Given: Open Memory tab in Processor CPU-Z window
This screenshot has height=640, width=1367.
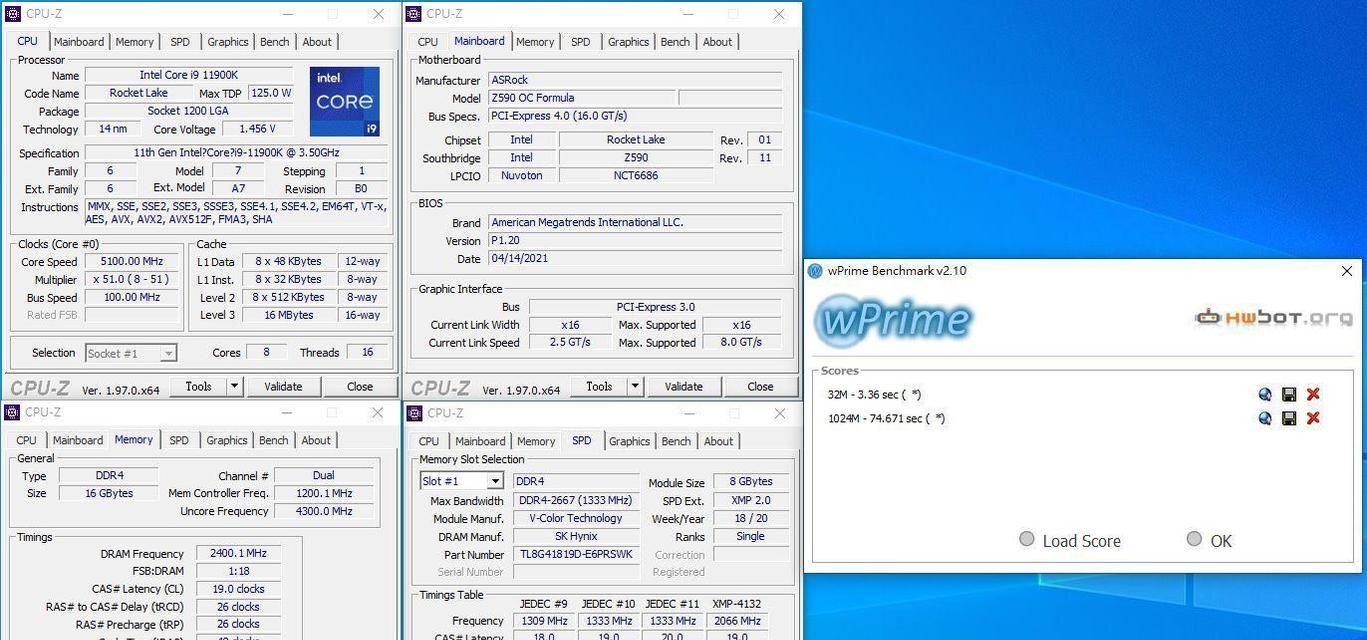Looking at the screenshot, I should pos(134,42).
